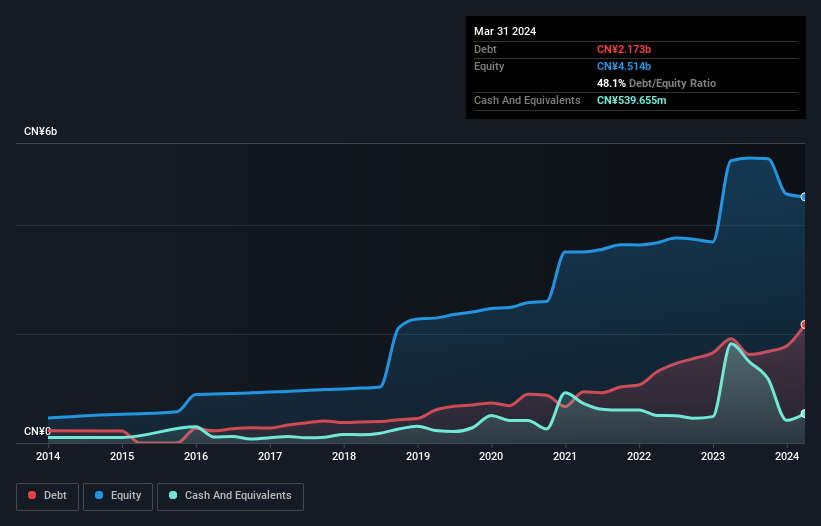Click the CN¥539.655m cash value
The width and height of the screenshot is (821, 526).
631,100
